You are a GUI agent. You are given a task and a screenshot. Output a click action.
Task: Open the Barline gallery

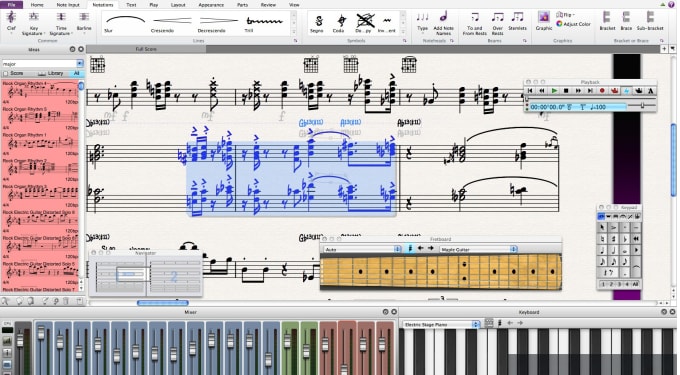tap(84, 22)
